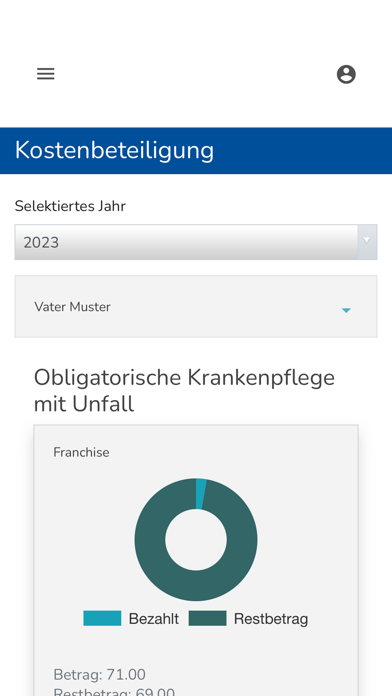This screenshot has width=392, height=696.
Task: Open the 2023 year selection dropdown
Action: click(196, 242)
